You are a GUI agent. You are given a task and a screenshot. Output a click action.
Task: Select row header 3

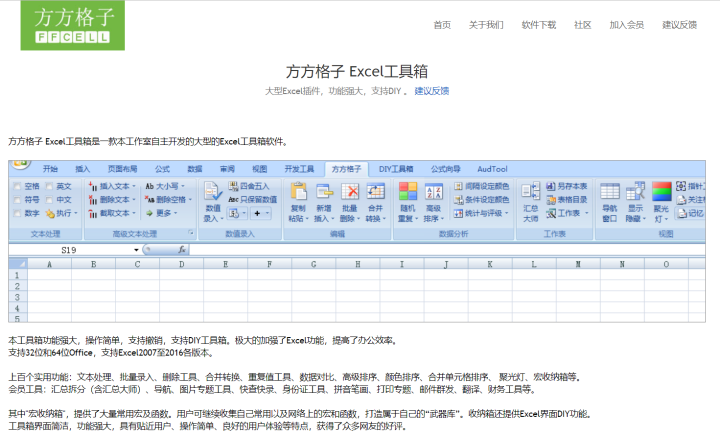pos(17,297)
